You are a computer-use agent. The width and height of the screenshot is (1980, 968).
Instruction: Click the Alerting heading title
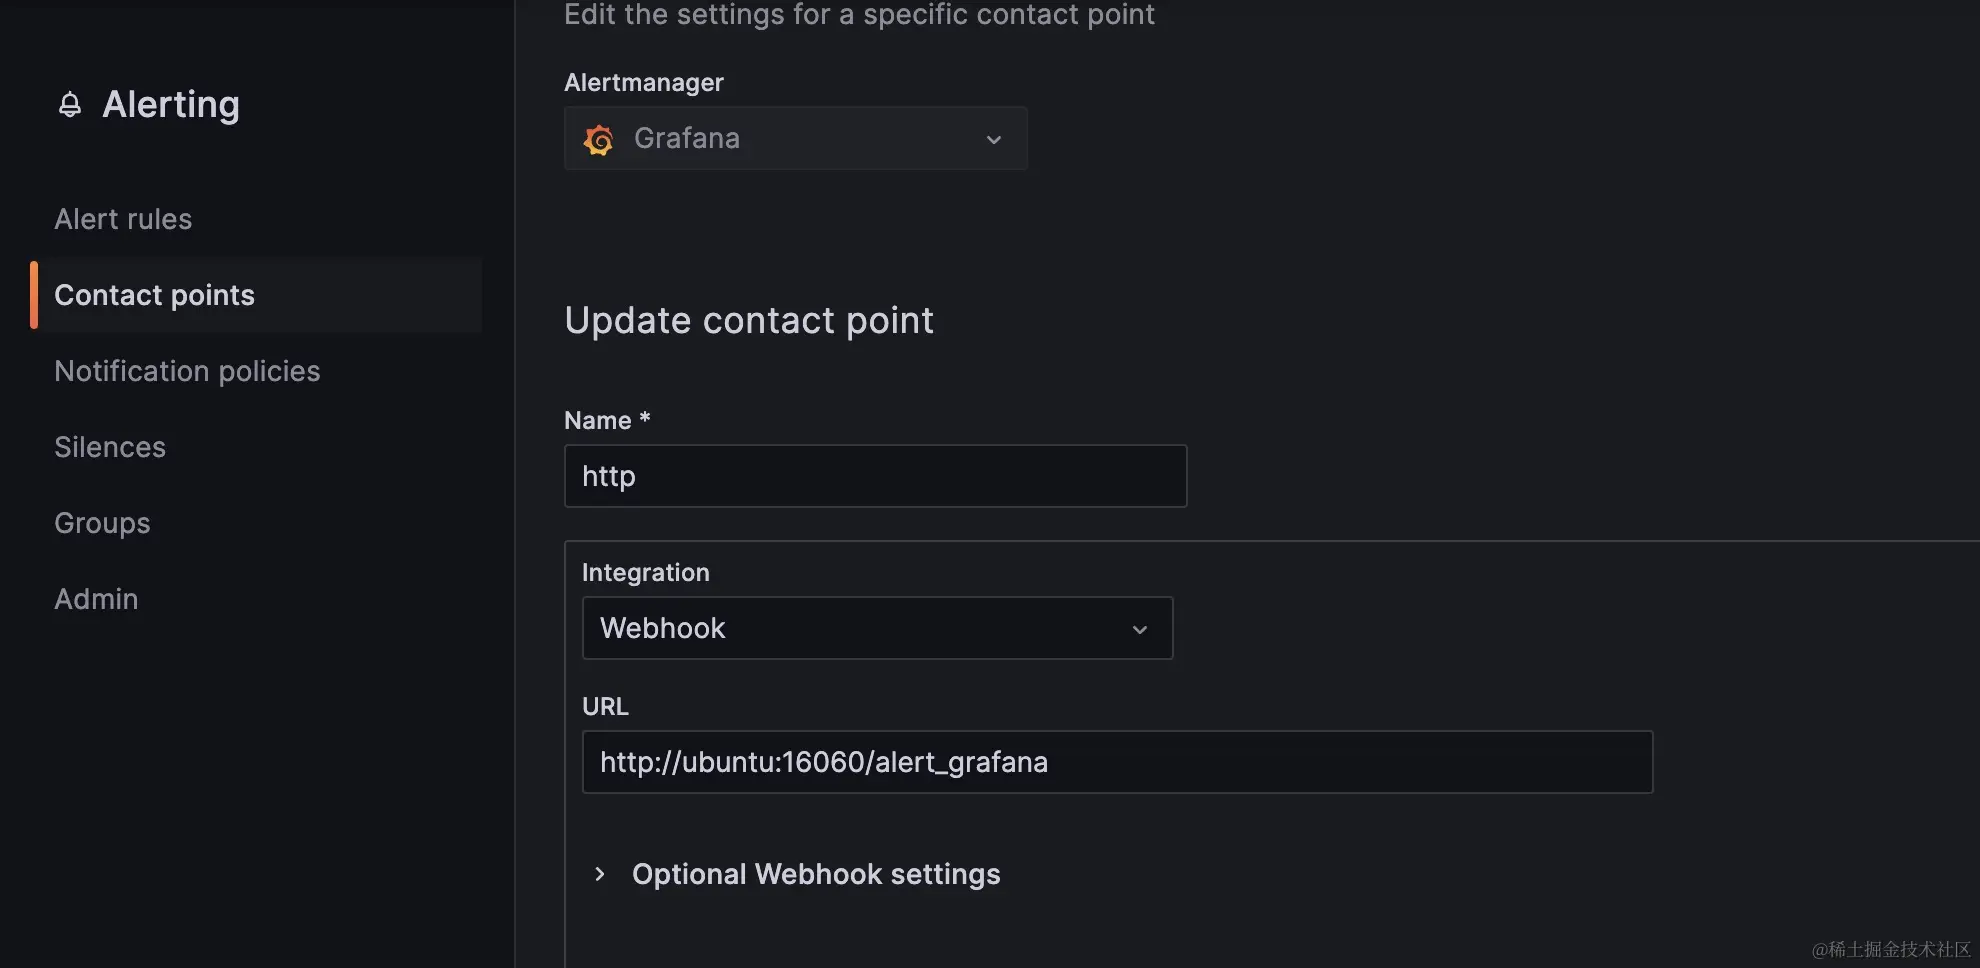point(171,105)
